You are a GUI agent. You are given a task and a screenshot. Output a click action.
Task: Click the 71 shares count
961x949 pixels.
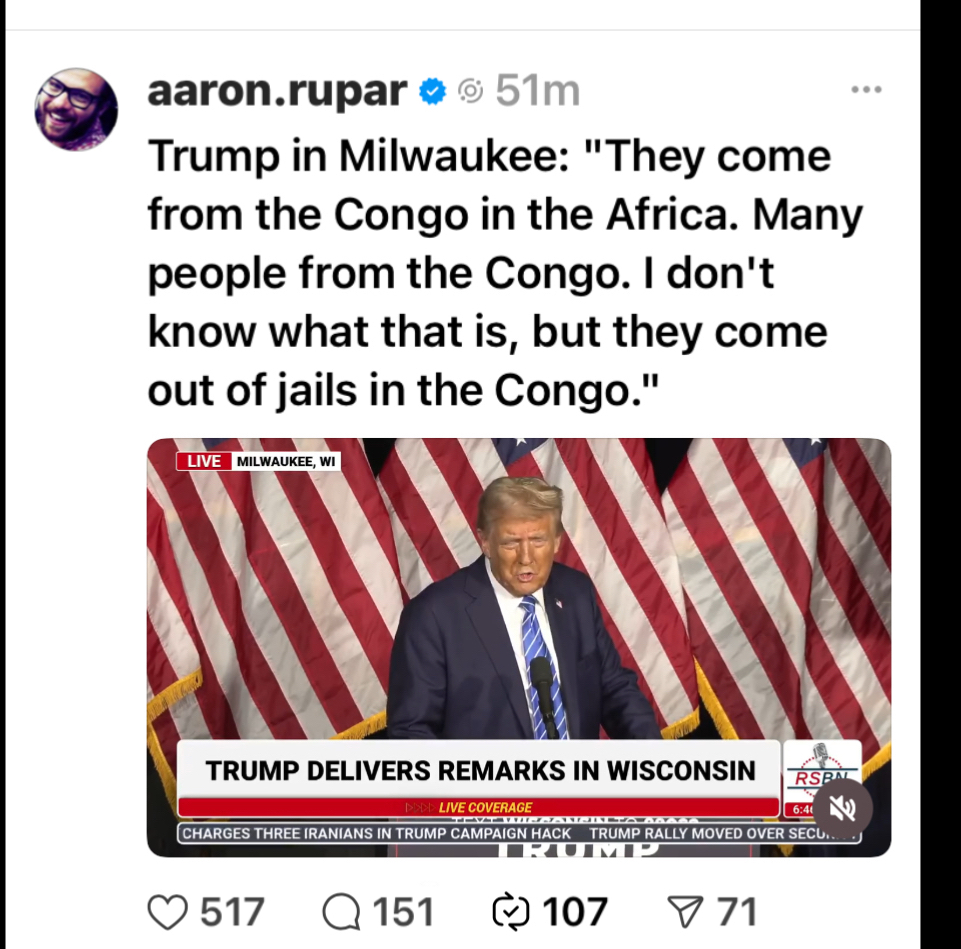click(x=737, y=912)
